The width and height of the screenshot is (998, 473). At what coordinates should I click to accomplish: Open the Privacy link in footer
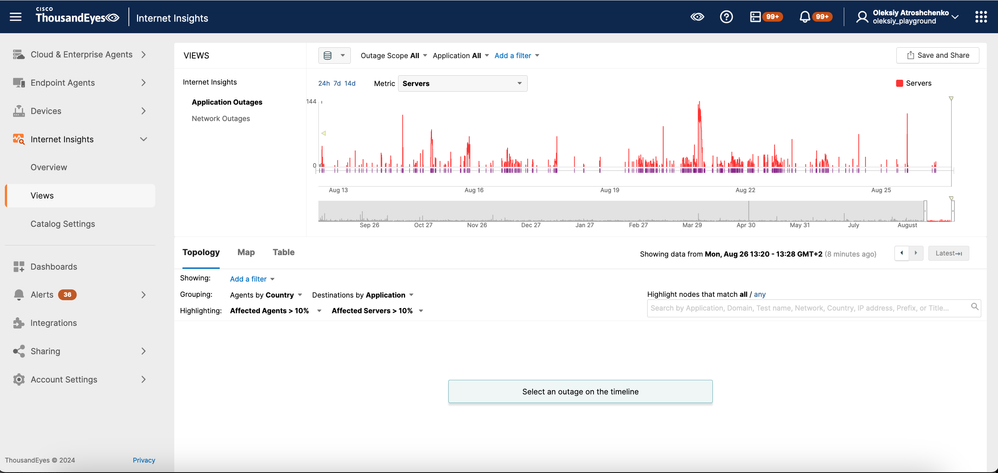[144, 460]
